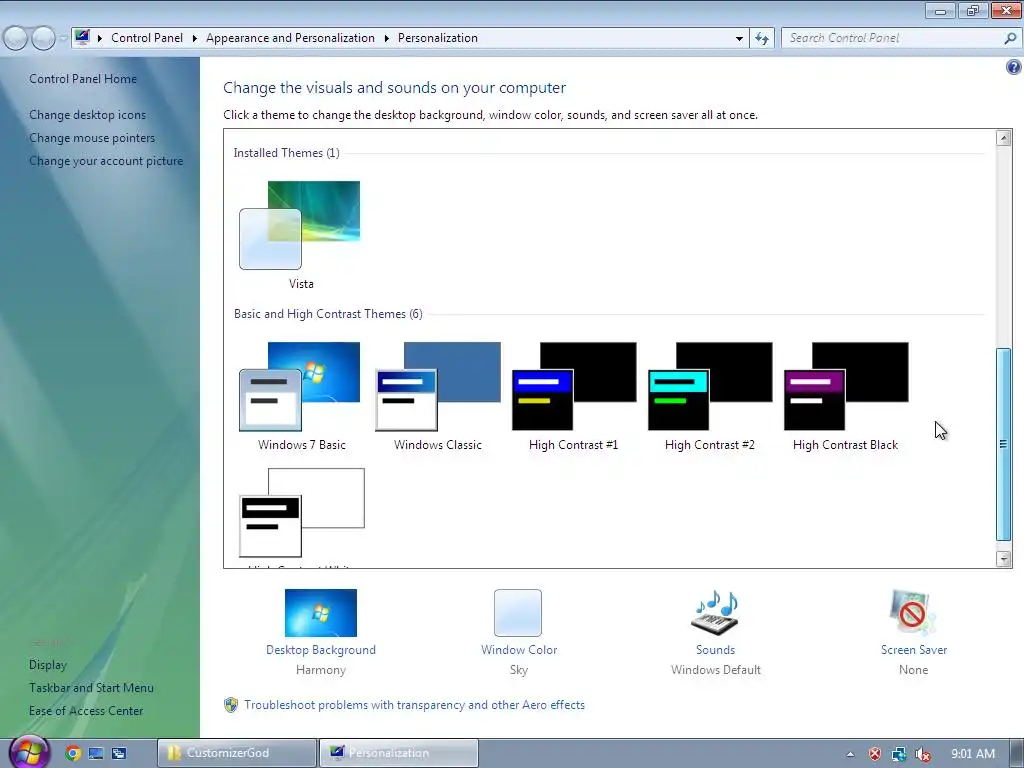1024x768 pixels.
Task: Open Desktop Background settings icon
Action: pos(321,613)
